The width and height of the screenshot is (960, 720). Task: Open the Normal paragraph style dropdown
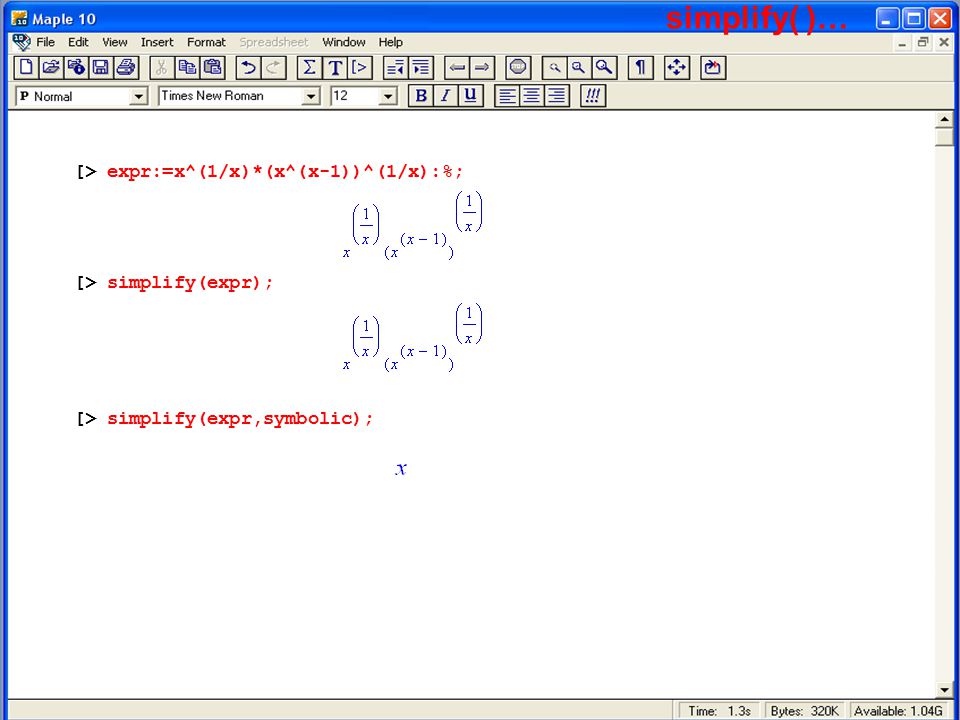tap(139, 97)
